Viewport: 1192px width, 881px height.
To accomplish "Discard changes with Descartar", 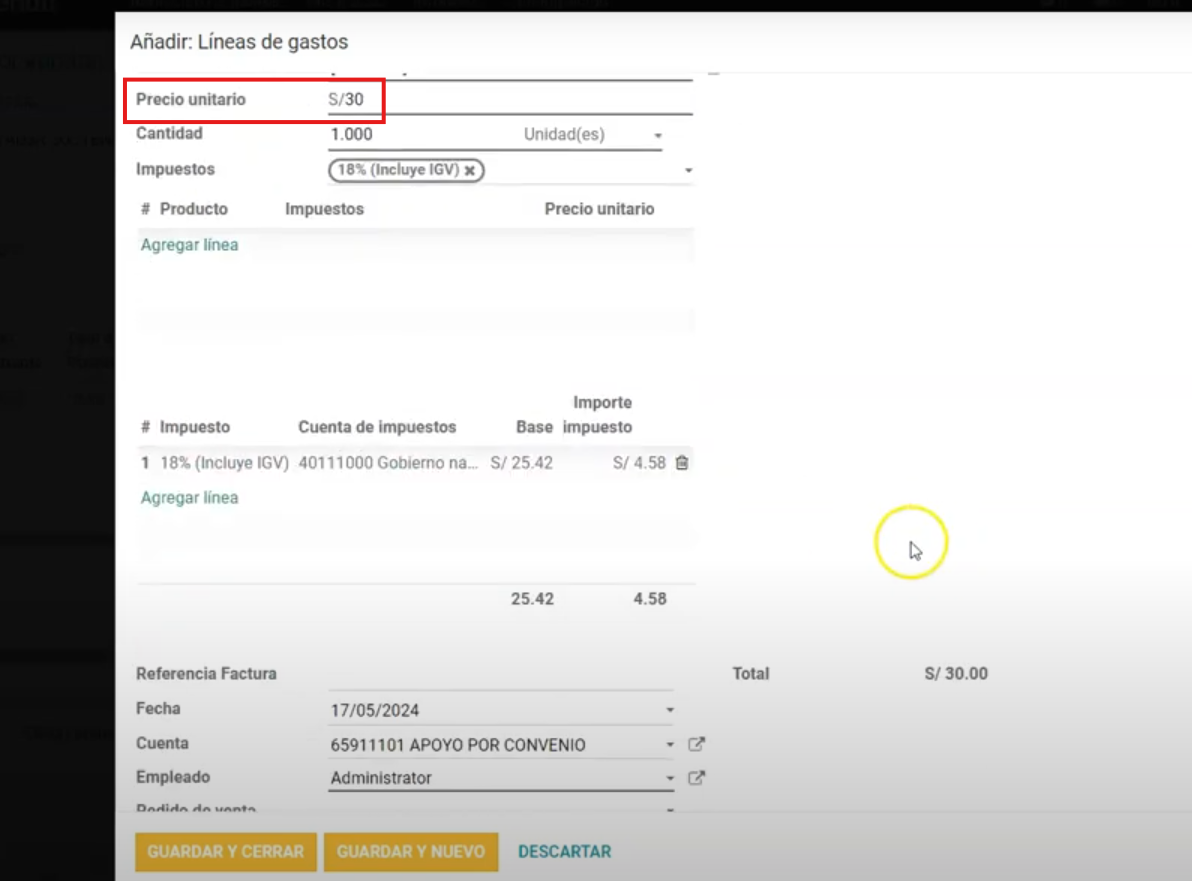I will [x=564, y=852].
